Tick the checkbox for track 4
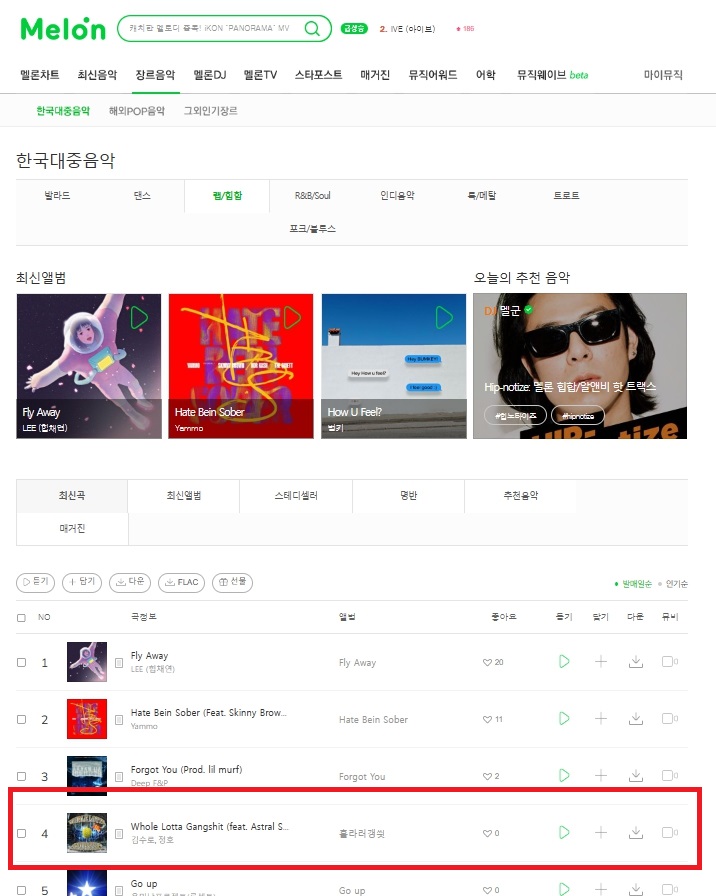 [22, 833]
